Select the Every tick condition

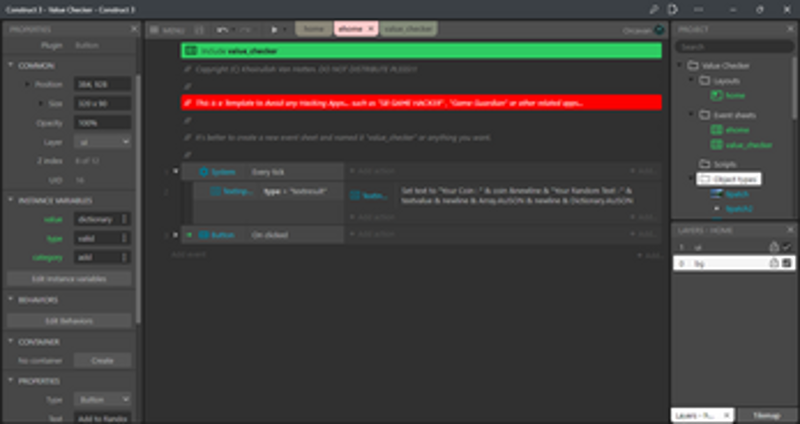(x=268, y=172)
